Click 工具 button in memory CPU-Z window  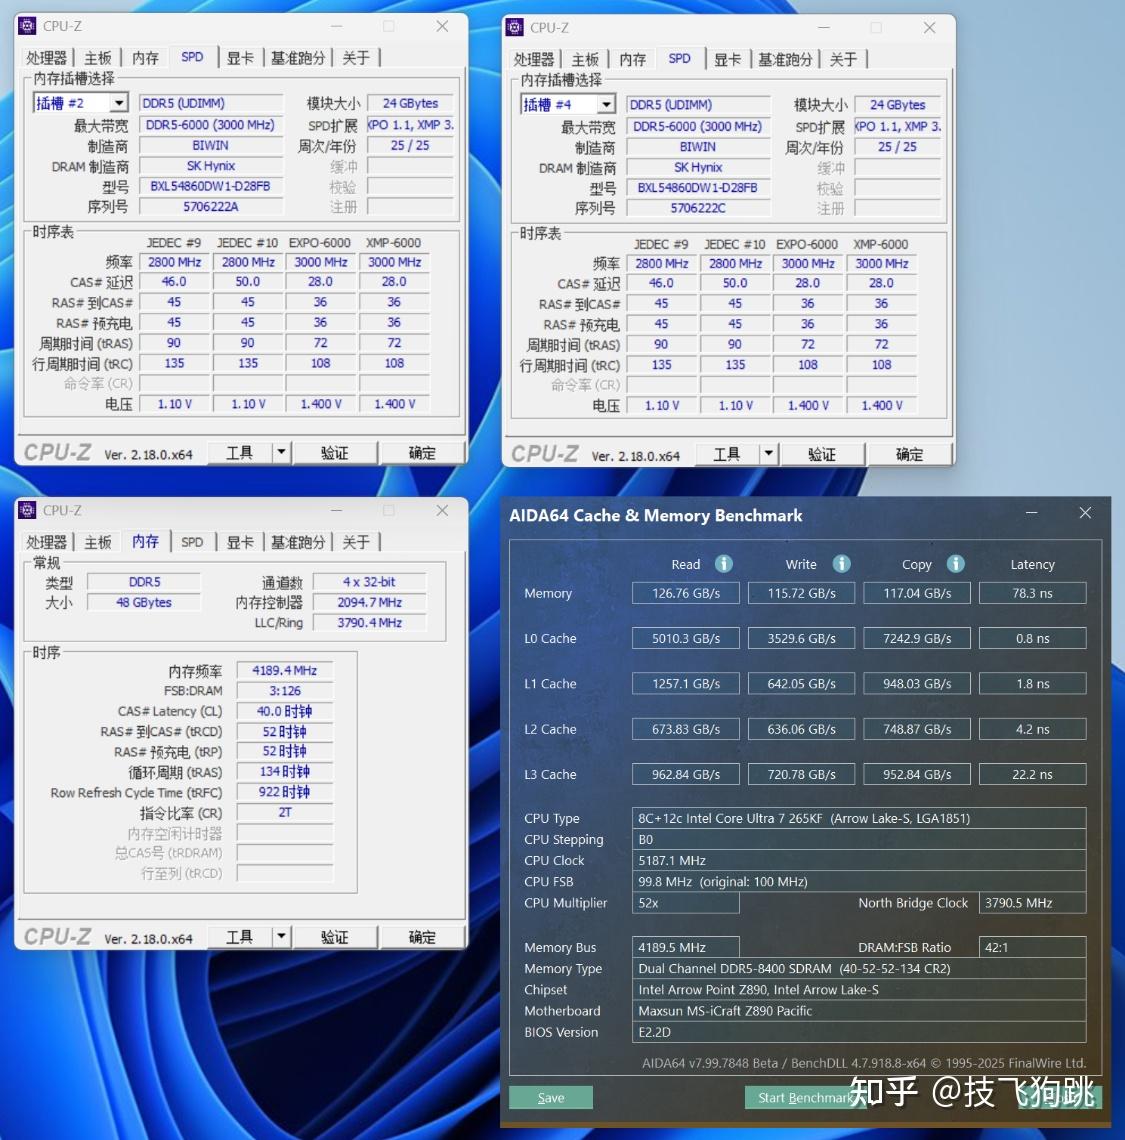pyautogui.click(x=240, y=936)
